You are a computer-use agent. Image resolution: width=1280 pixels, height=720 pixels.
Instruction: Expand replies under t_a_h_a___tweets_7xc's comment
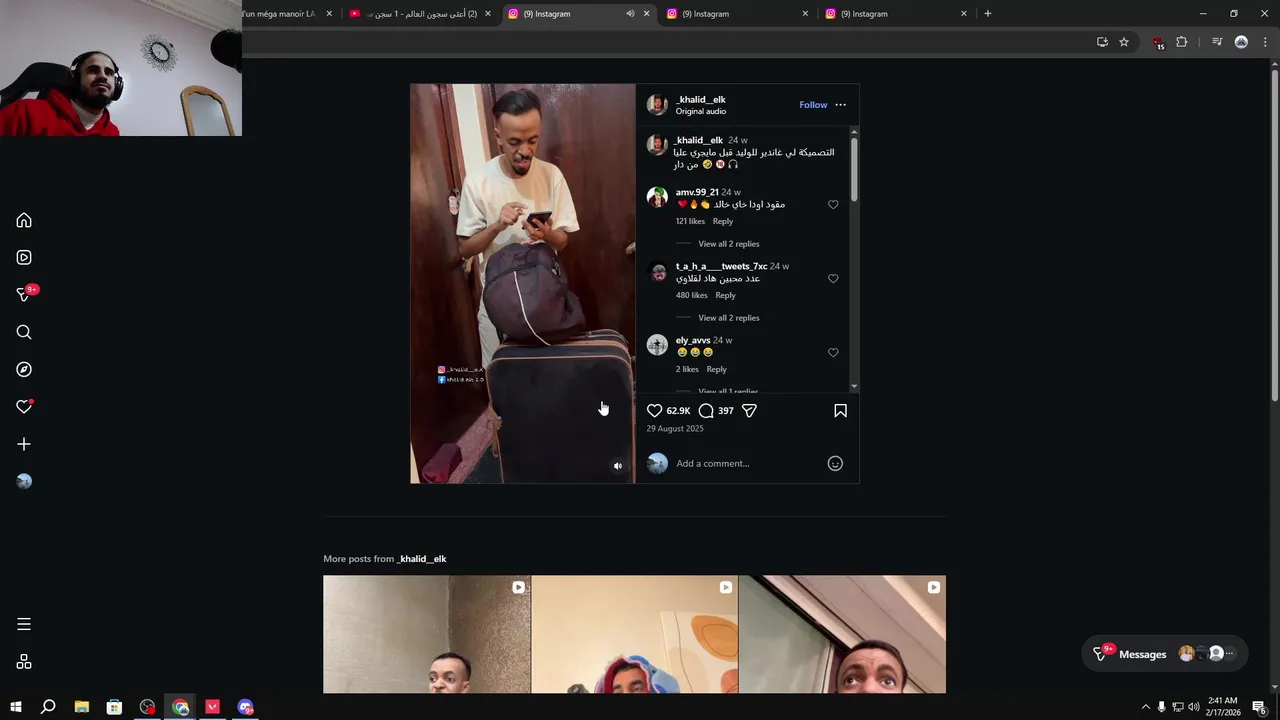point(729,318)
